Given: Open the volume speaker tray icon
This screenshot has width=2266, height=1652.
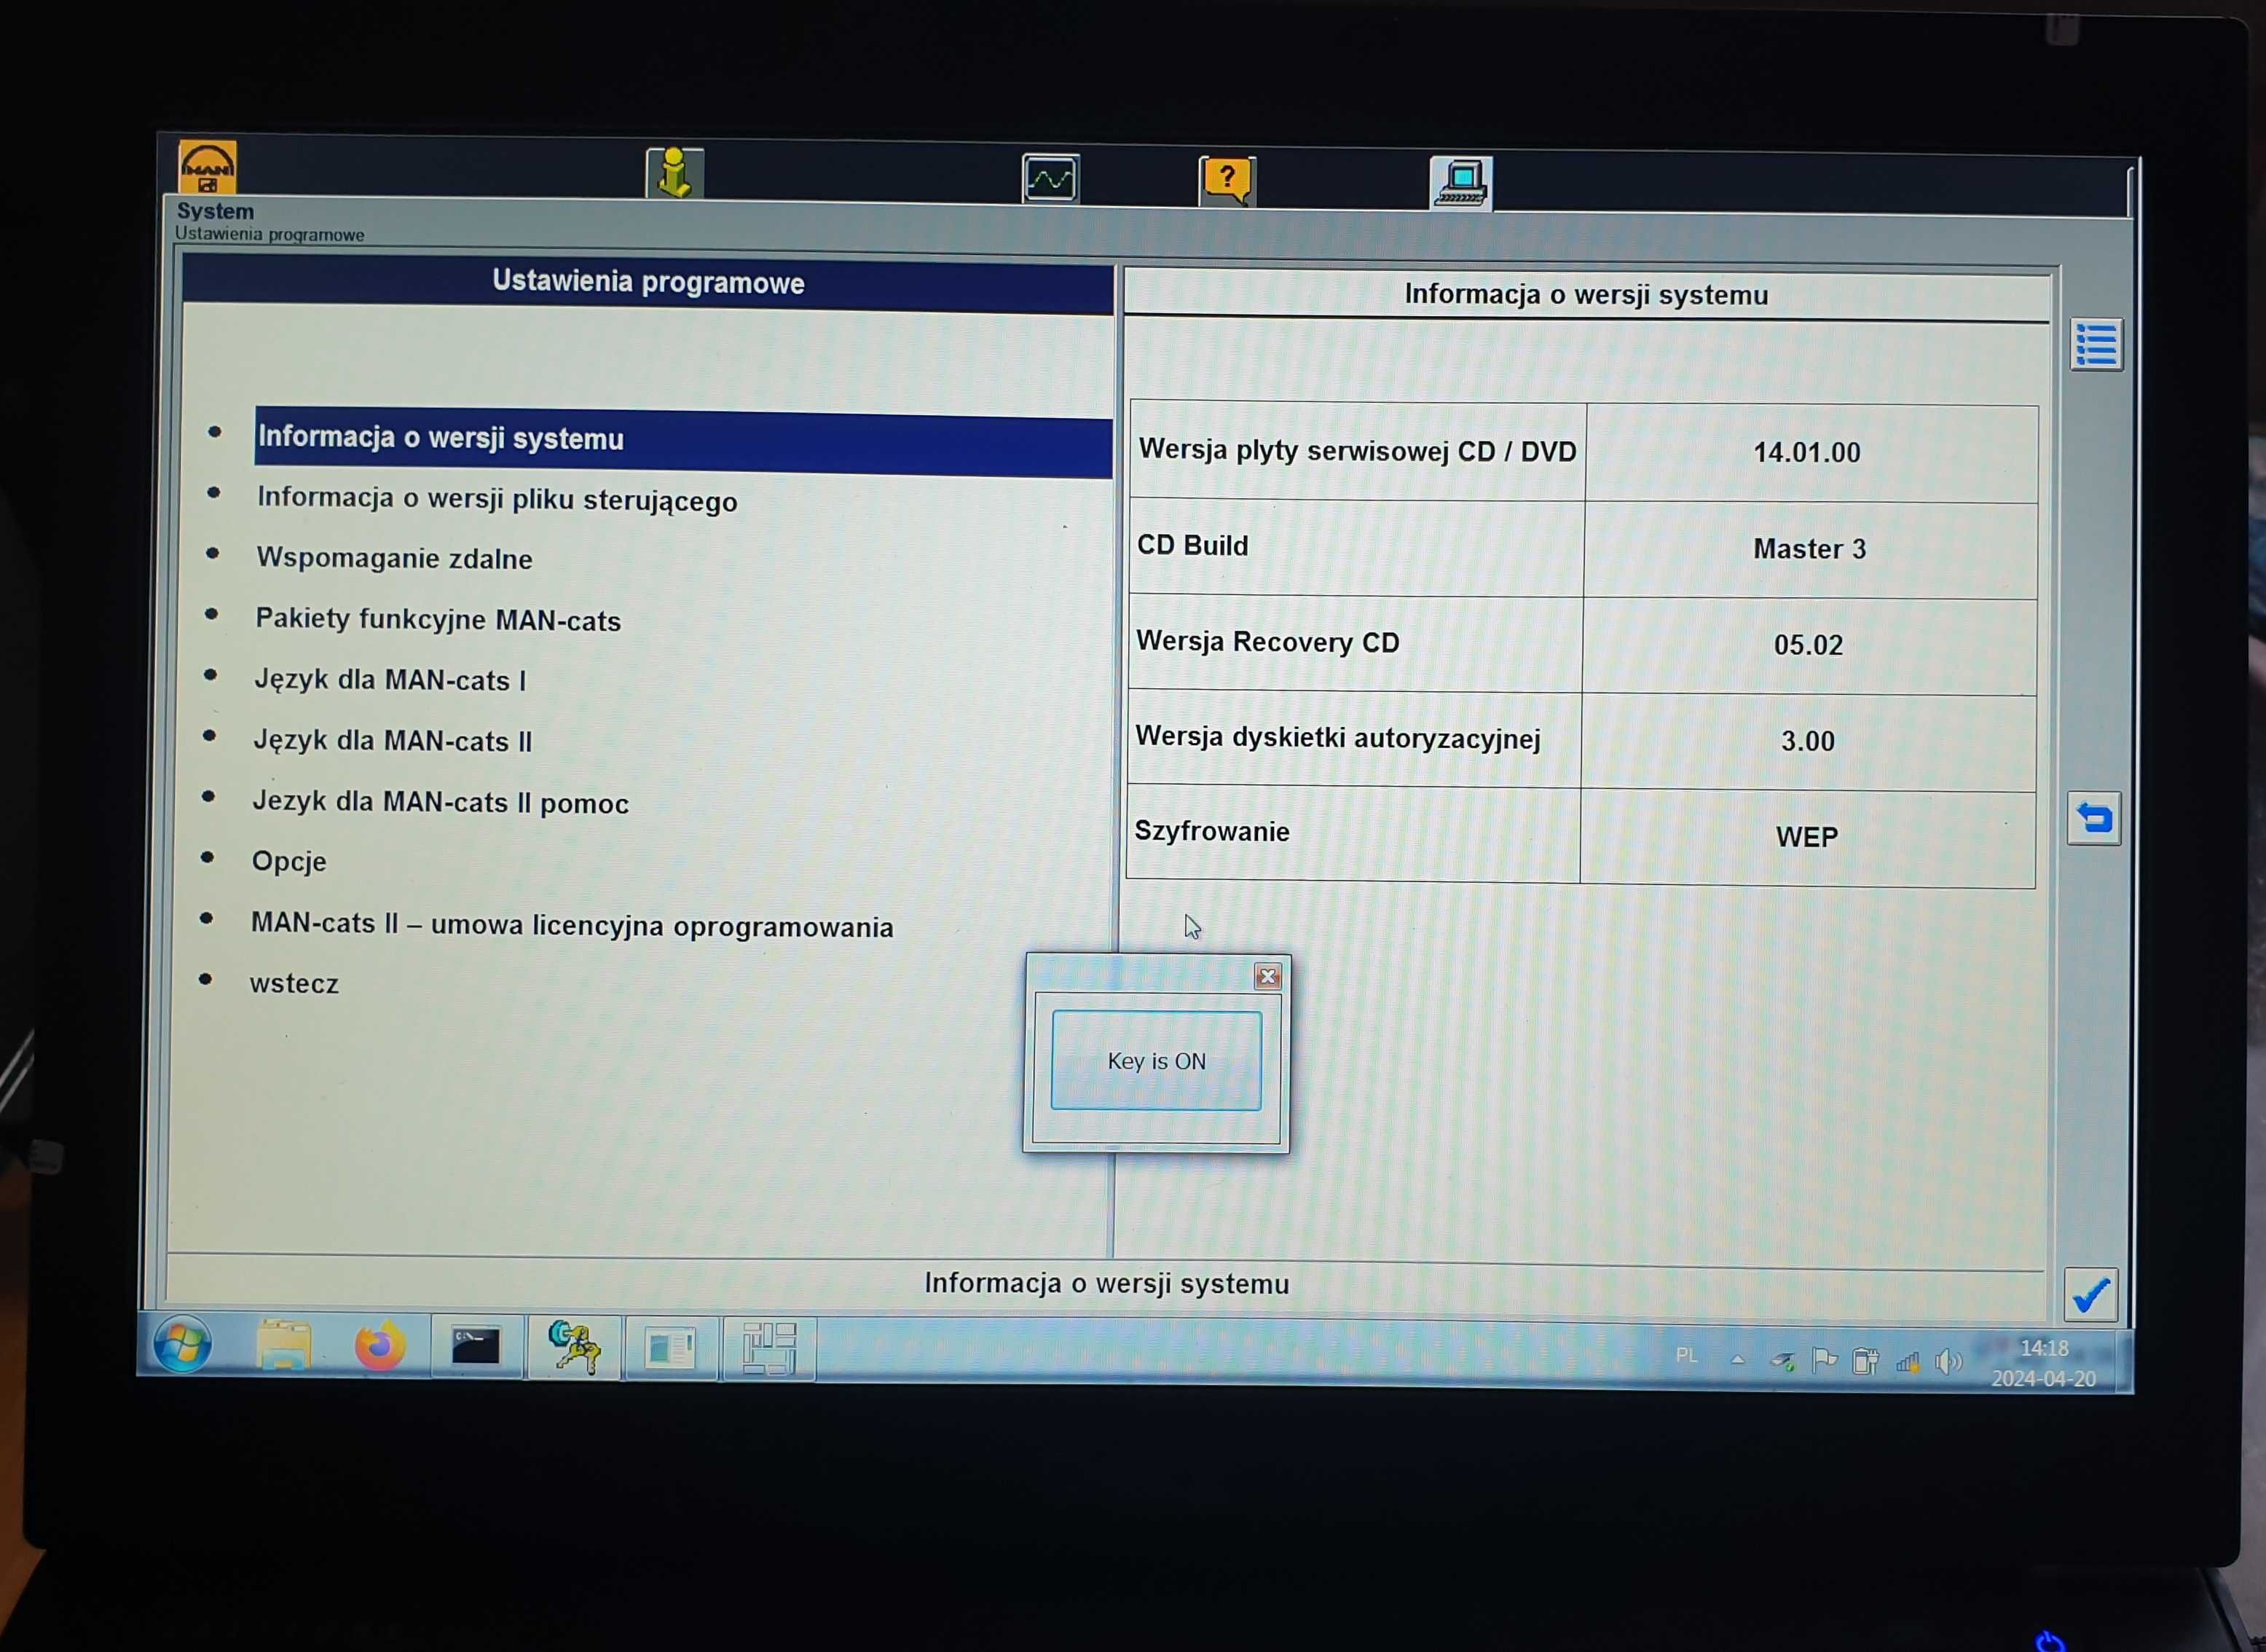Looking at the screenshot, I should pos(1948,1362).
